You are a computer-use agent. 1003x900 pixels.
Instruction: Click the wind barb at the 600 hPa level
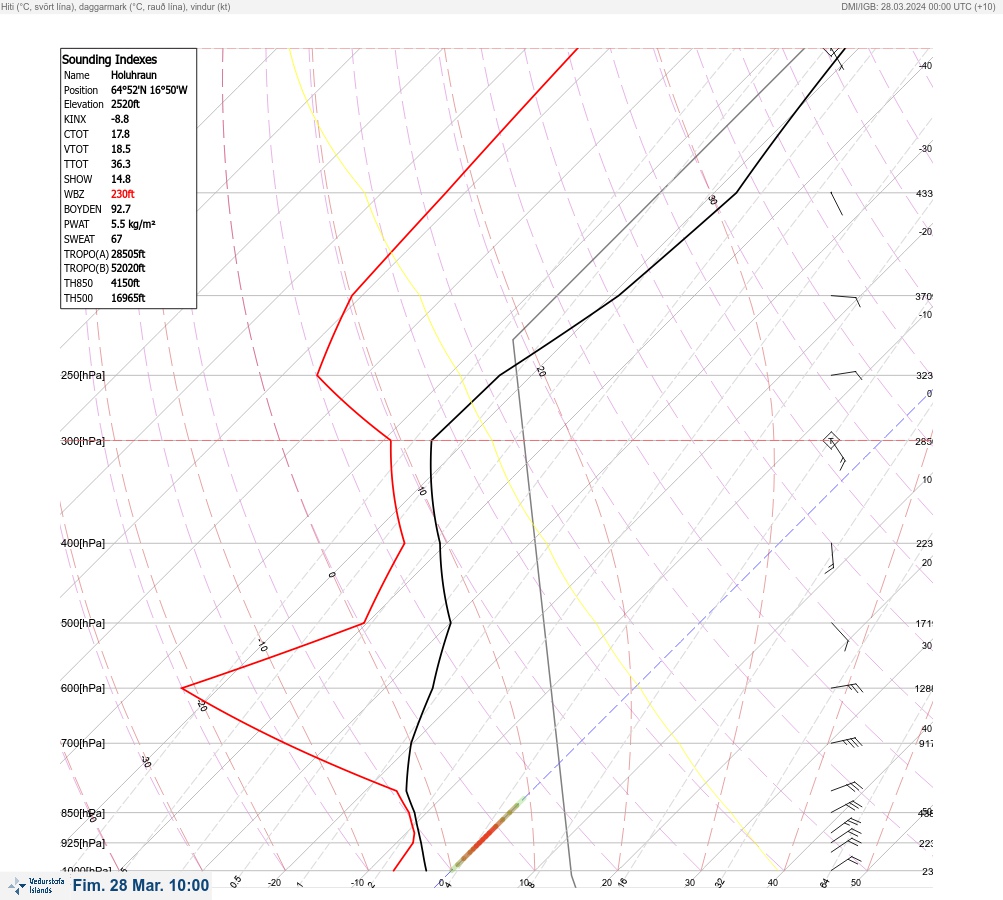(847, 688)
